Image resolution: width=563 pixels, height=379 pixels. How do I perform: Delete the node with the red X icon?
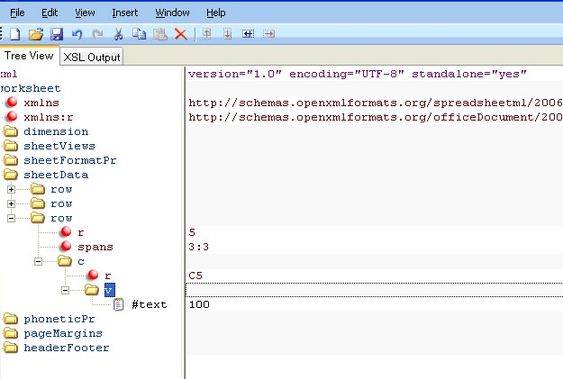coord(181,34)
